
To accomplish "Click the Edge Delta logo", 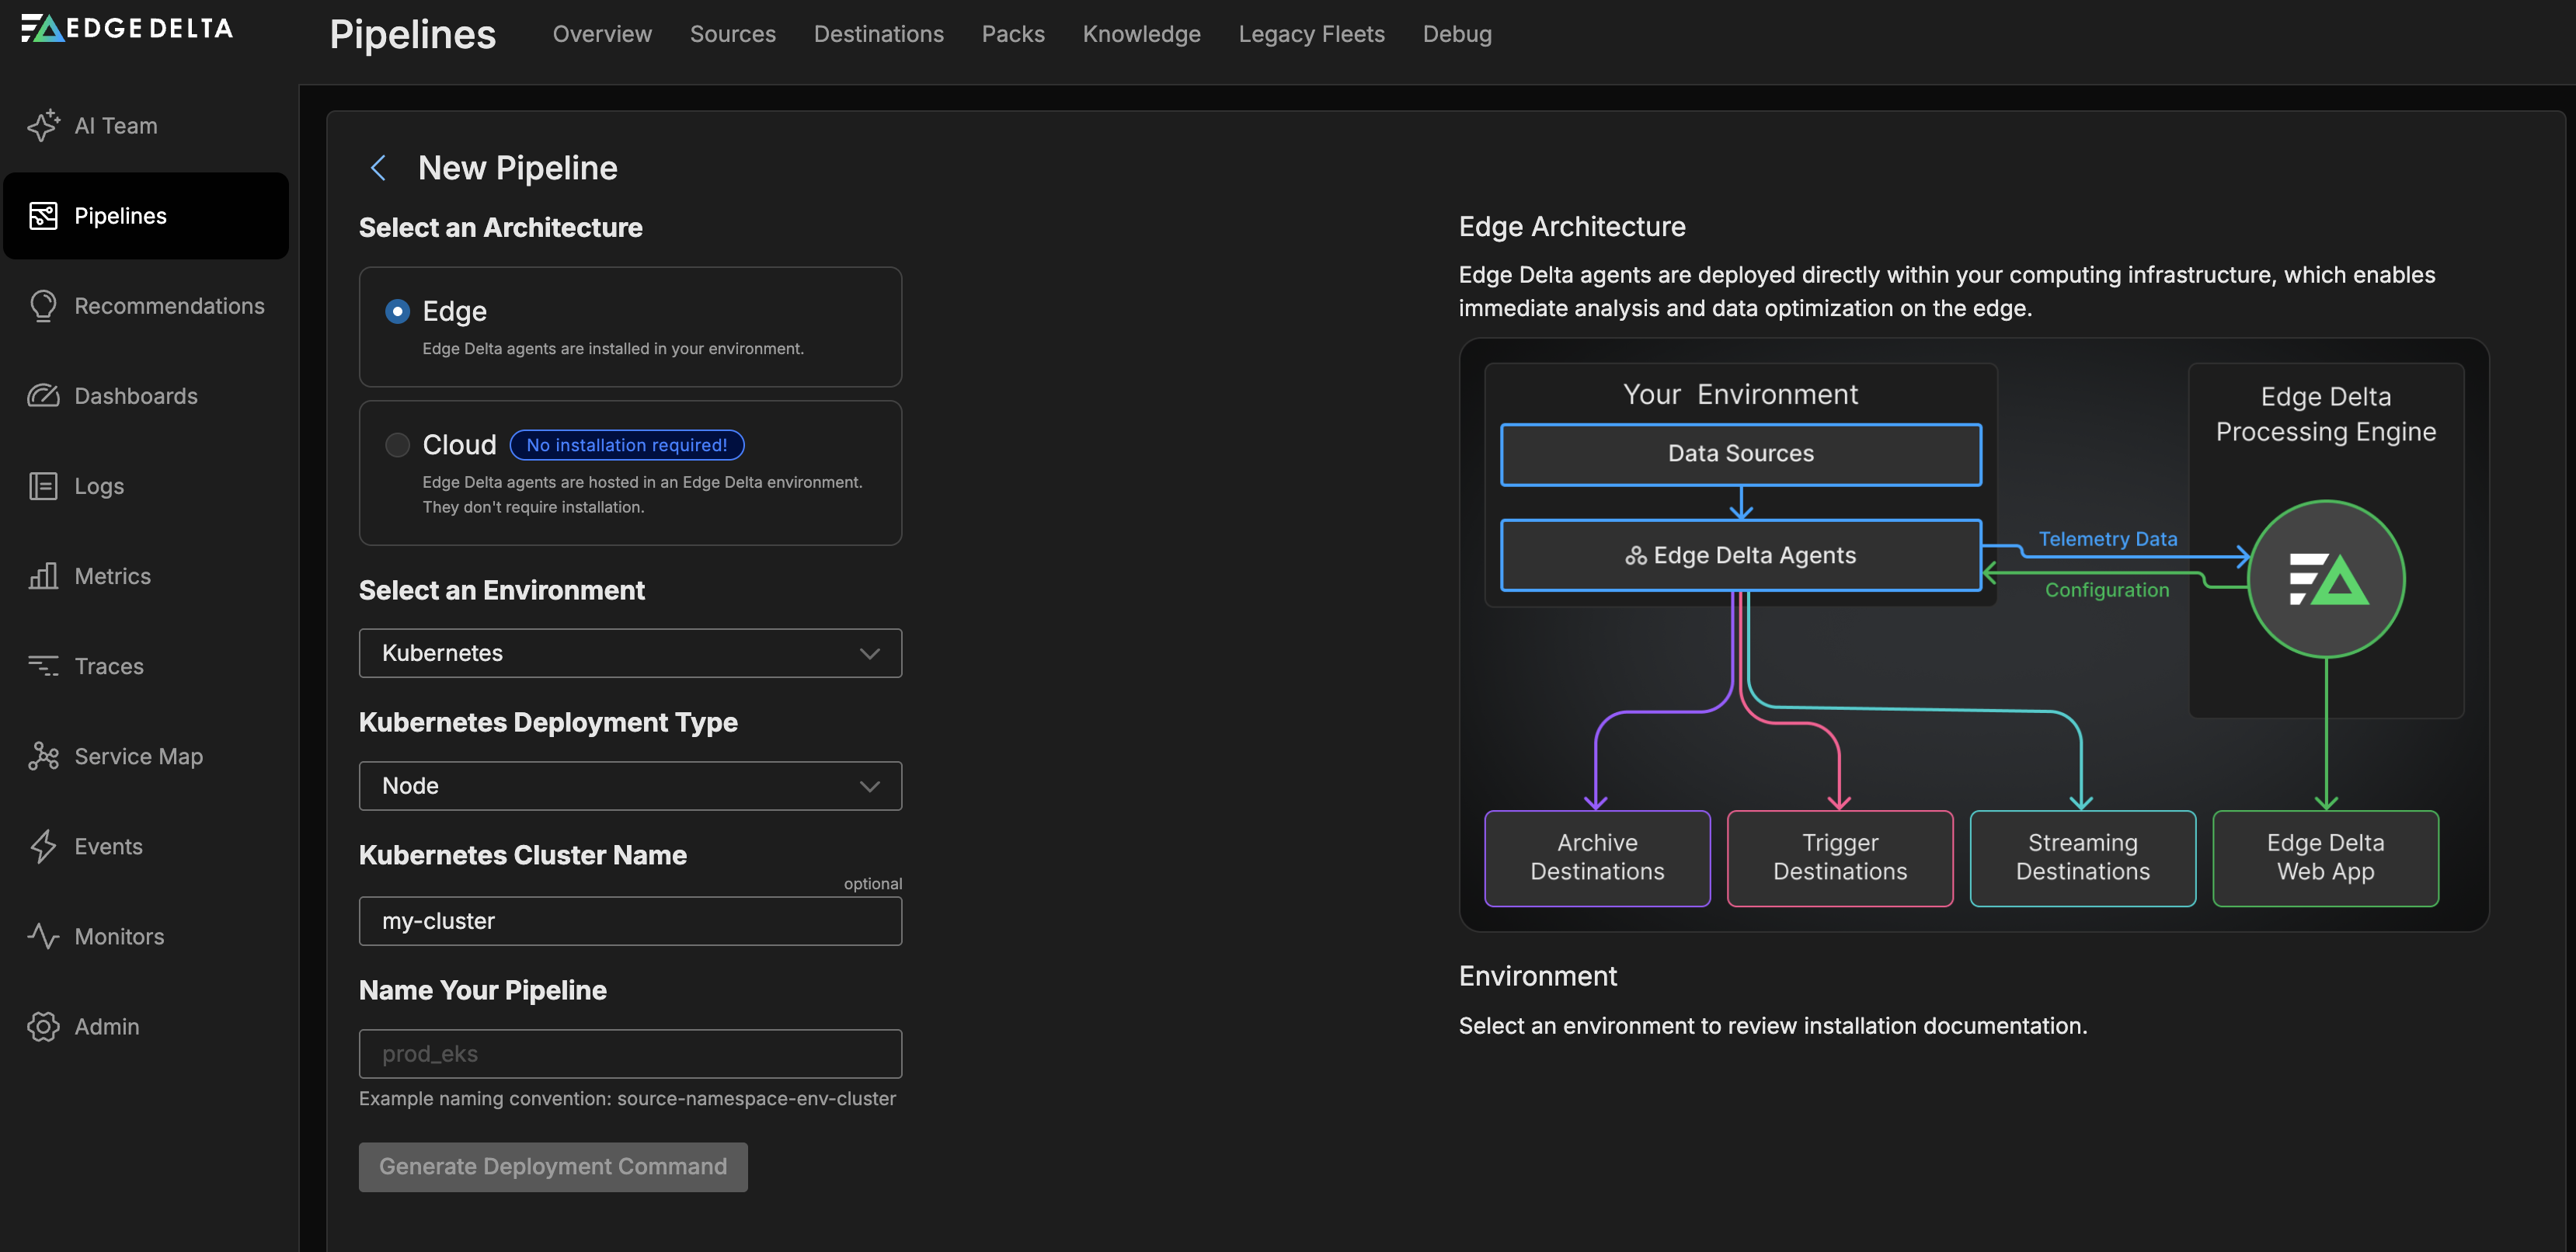I will pos(127,28).
